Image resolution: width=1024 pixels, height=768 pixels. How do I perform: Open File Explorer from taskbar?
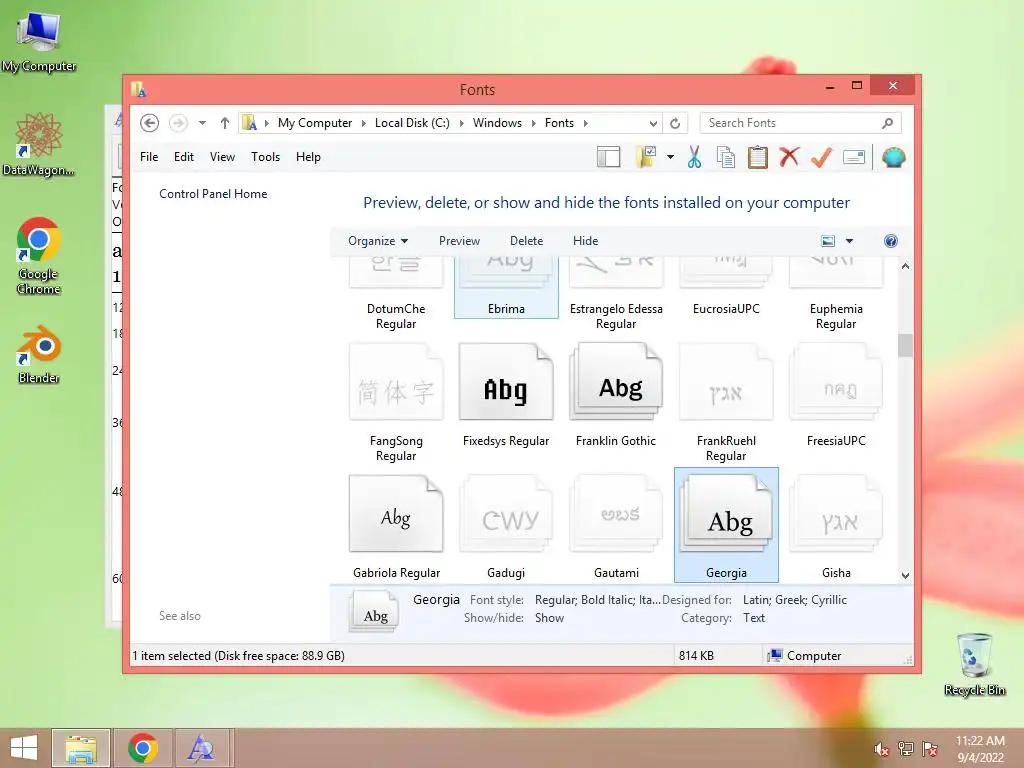click(80, 748)
